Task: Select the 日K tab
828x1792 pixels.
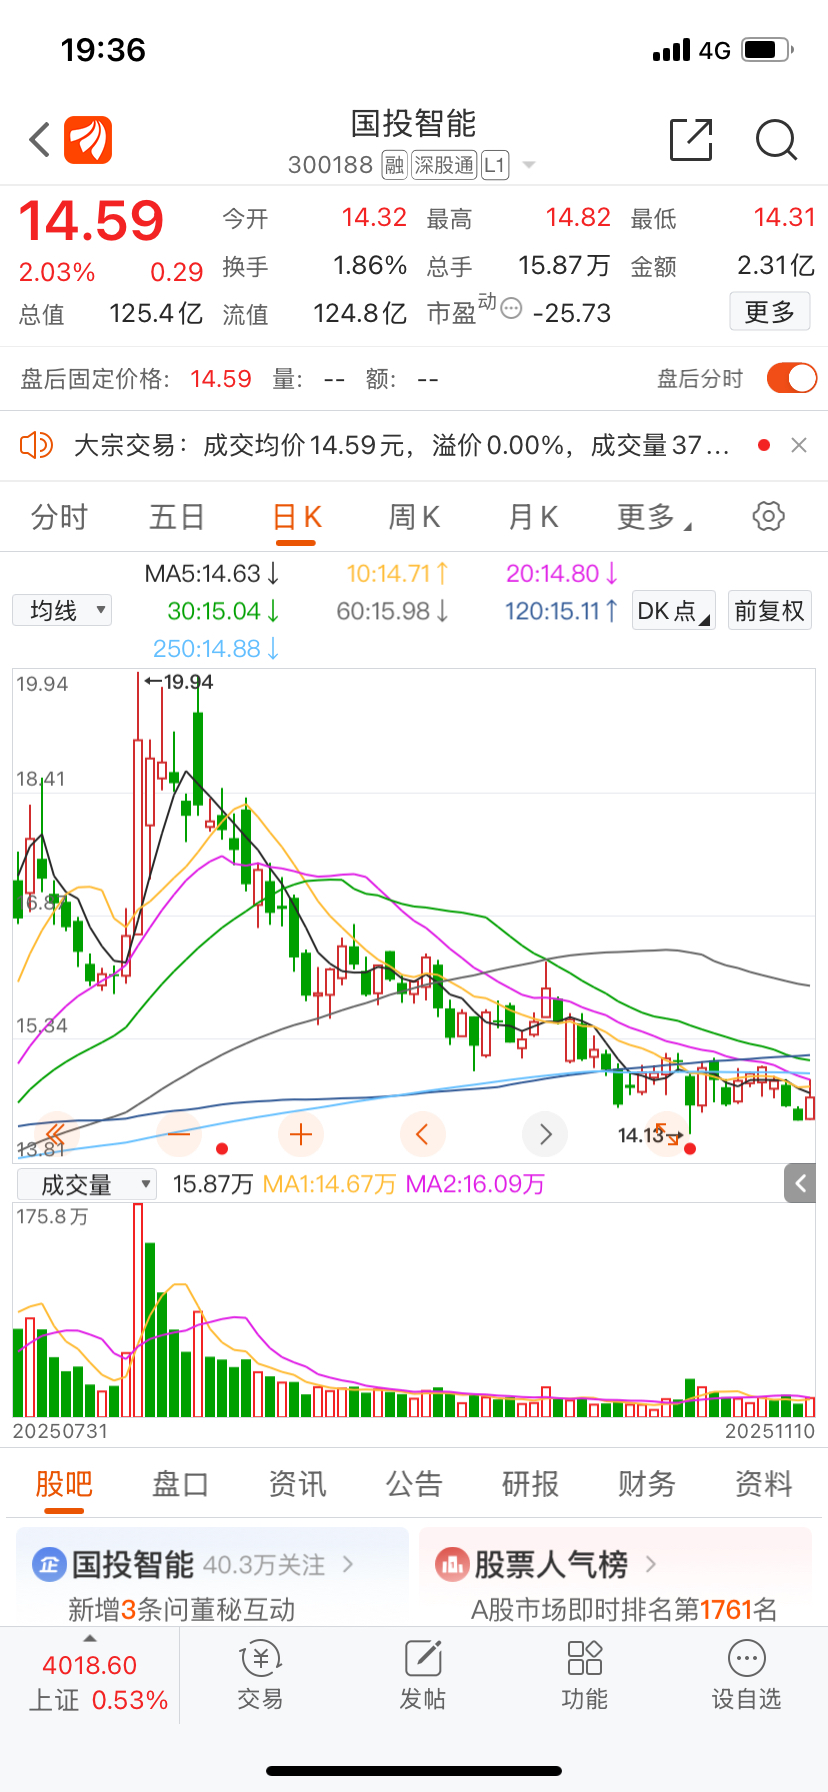Action: point(297,517)
